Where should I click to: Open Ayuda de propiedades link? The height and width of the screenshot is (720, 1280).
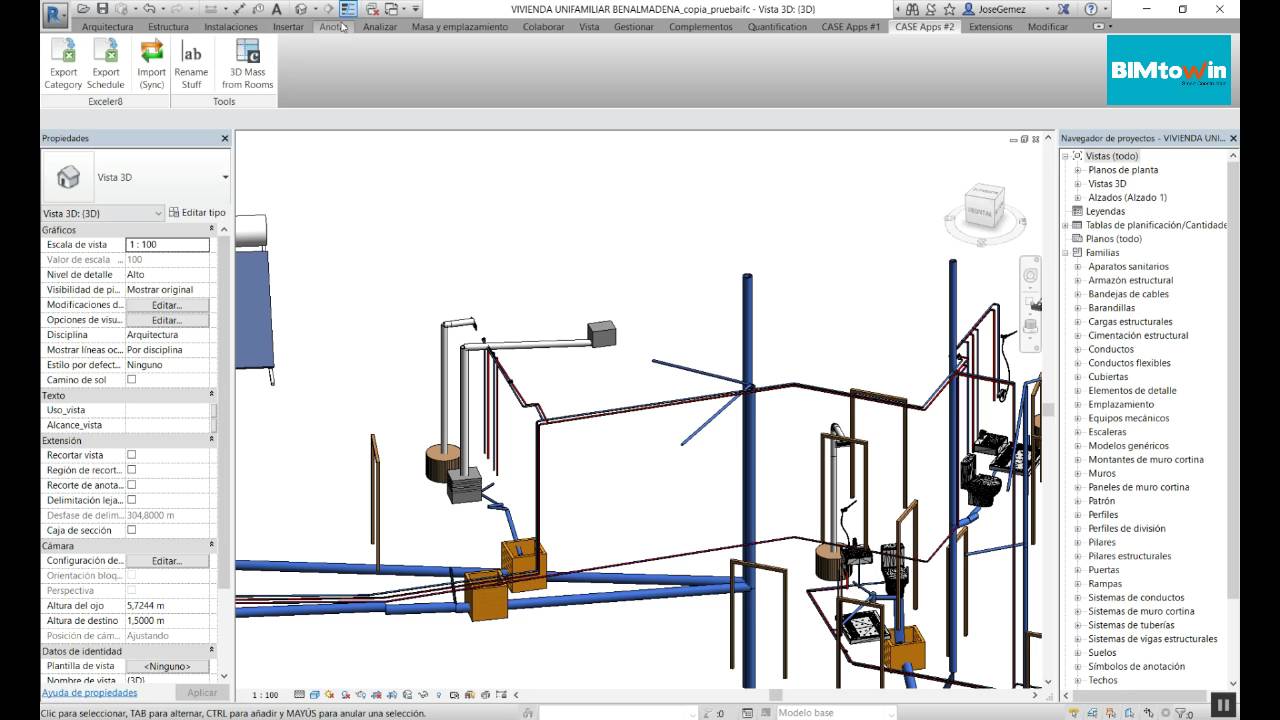coord(89,692)
